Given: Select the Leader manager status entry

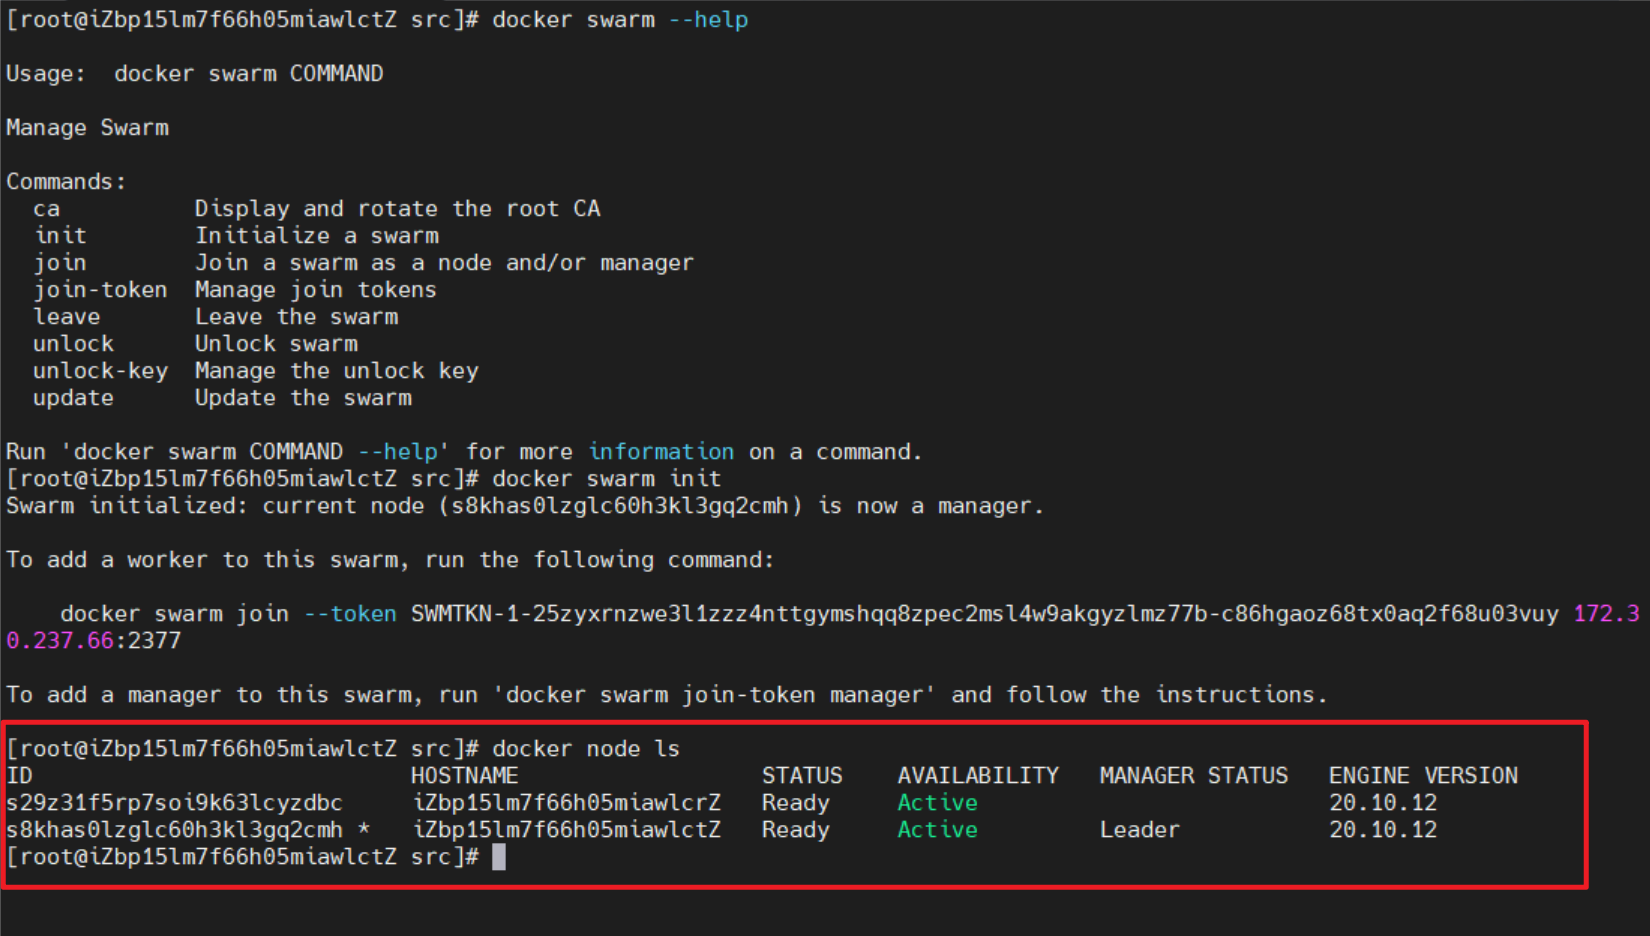Looking at the screenshot, I should coord(1139,830).
